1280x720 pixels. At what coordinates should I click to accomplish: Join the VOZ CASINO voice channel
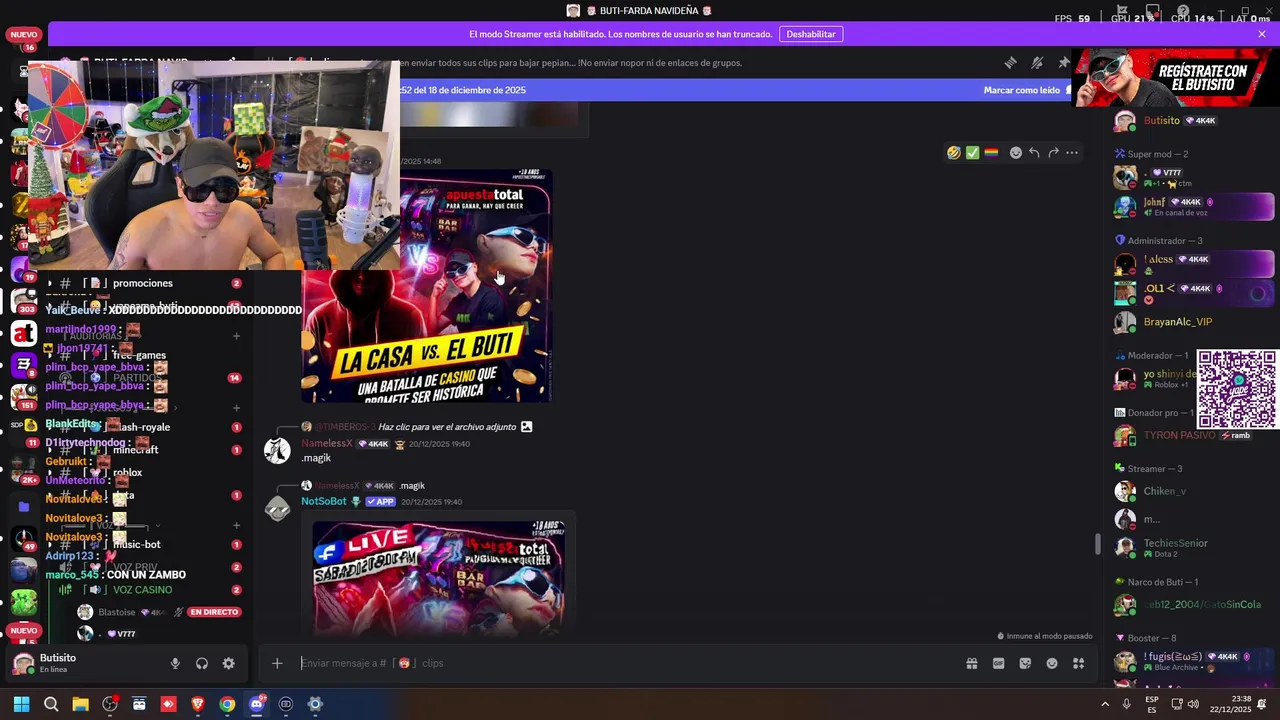(x=142, y=590)
